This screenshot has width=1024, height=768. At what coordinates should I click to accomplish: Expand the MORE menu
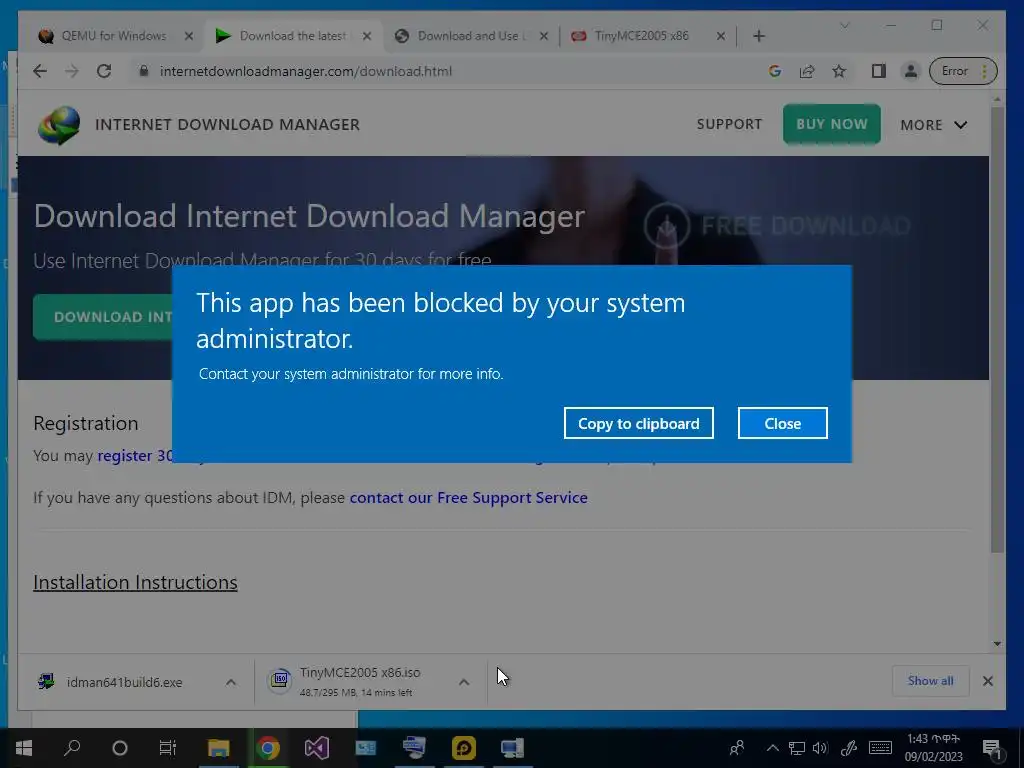(x=933, y=125)
